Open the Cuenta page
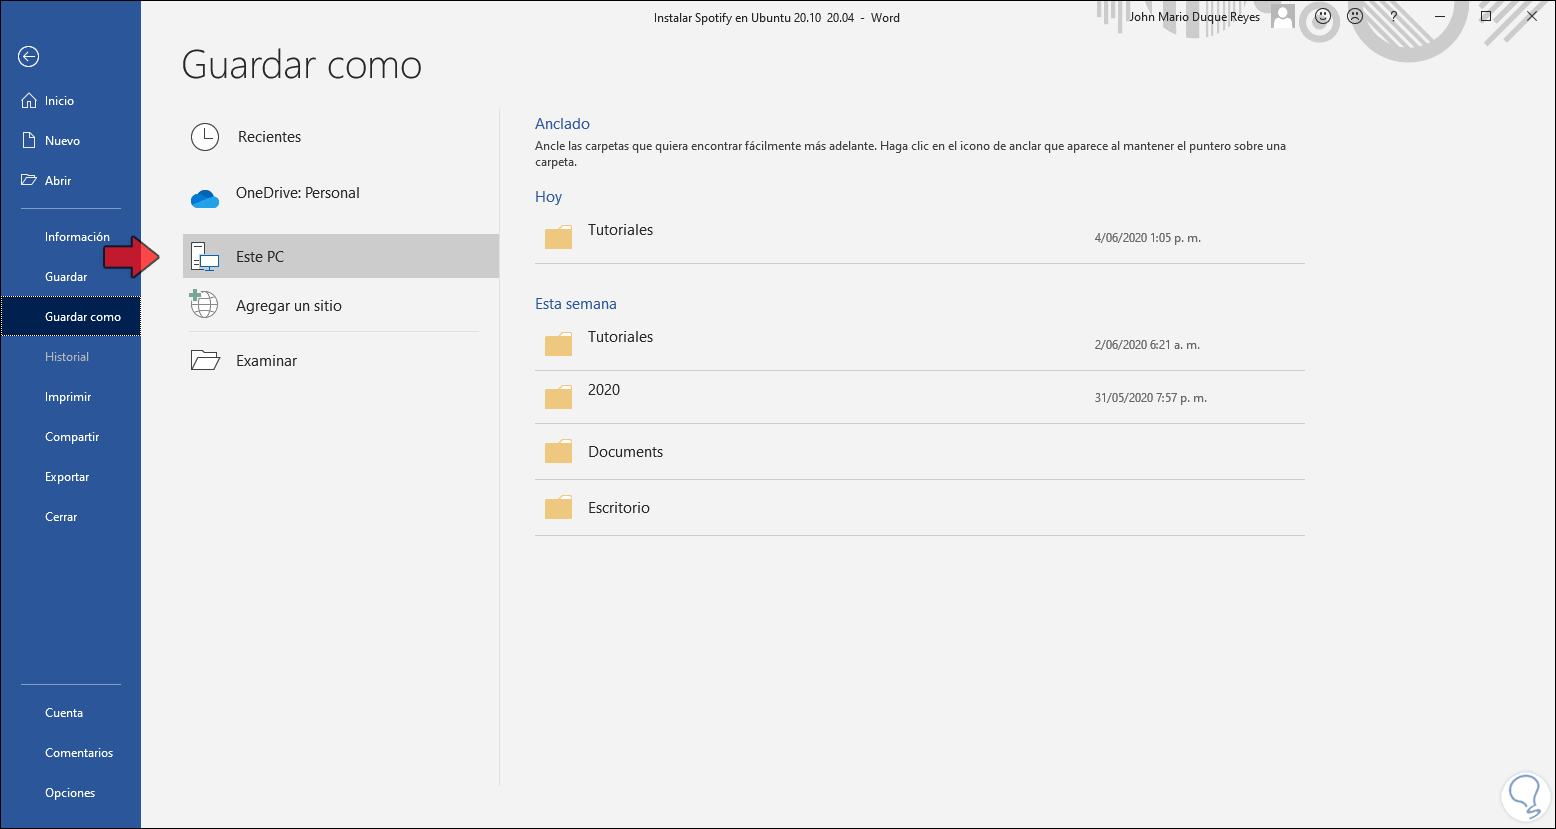The width and height of the screenshot is (1556, 829). pos(64,713)
